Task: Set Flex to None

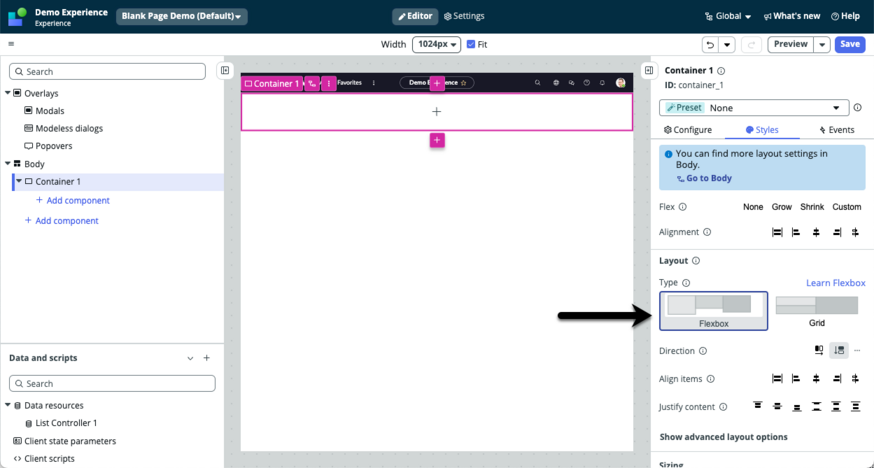Action: (753, 207)
